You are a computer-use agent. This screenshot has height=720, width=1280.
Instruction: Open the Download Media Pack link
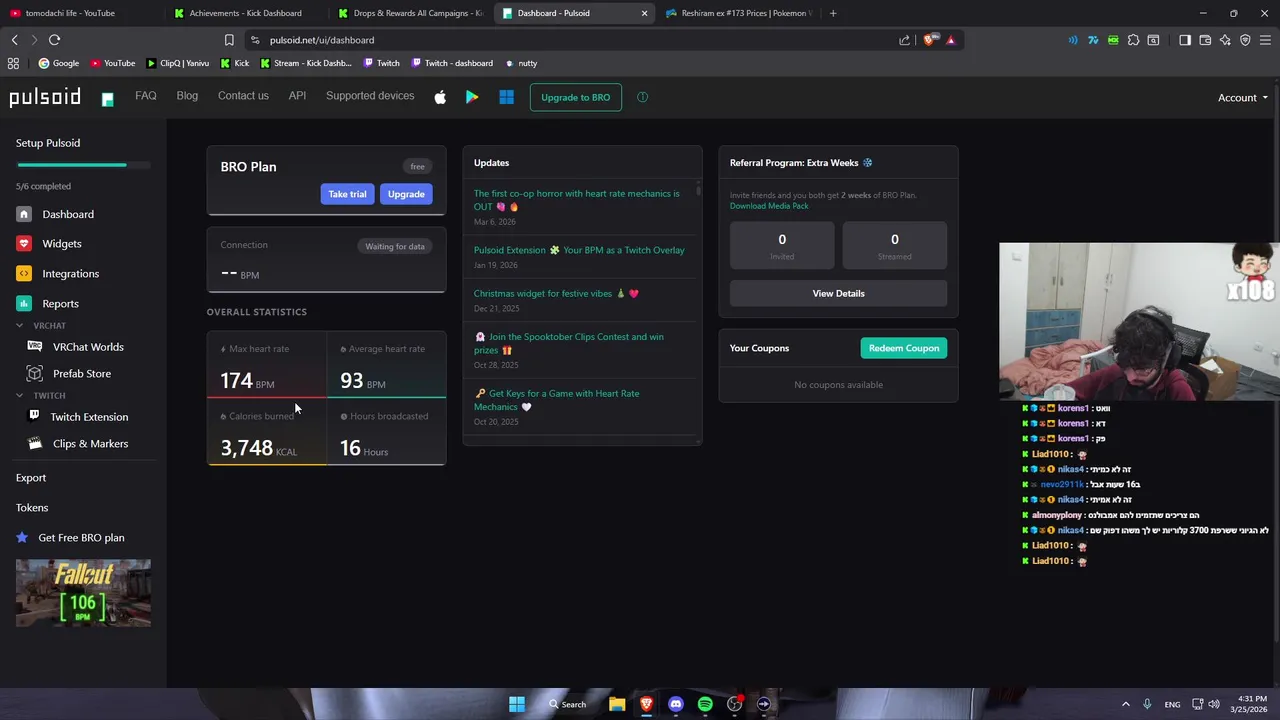[769, 206]
